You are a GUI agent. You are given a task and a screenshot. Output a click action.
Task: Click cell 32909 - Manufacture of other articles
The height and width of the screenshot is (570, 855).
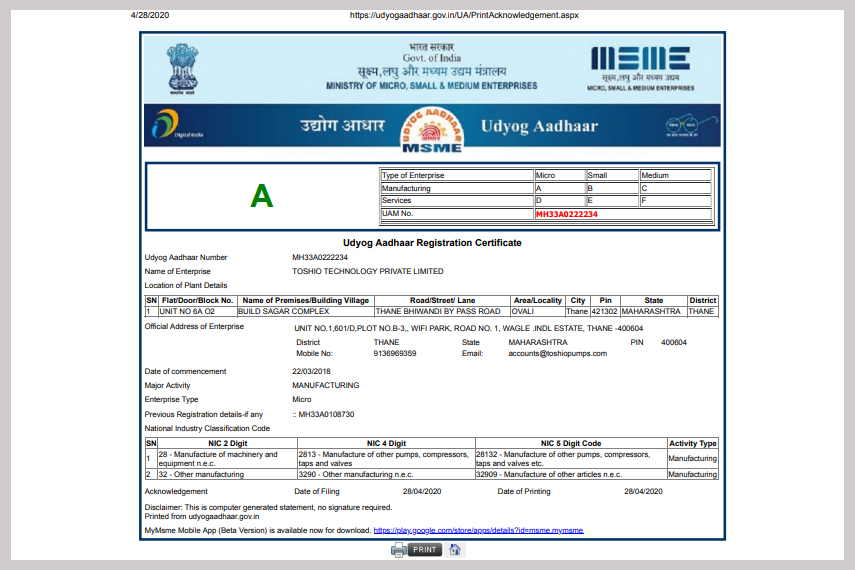tap(571, 475)
